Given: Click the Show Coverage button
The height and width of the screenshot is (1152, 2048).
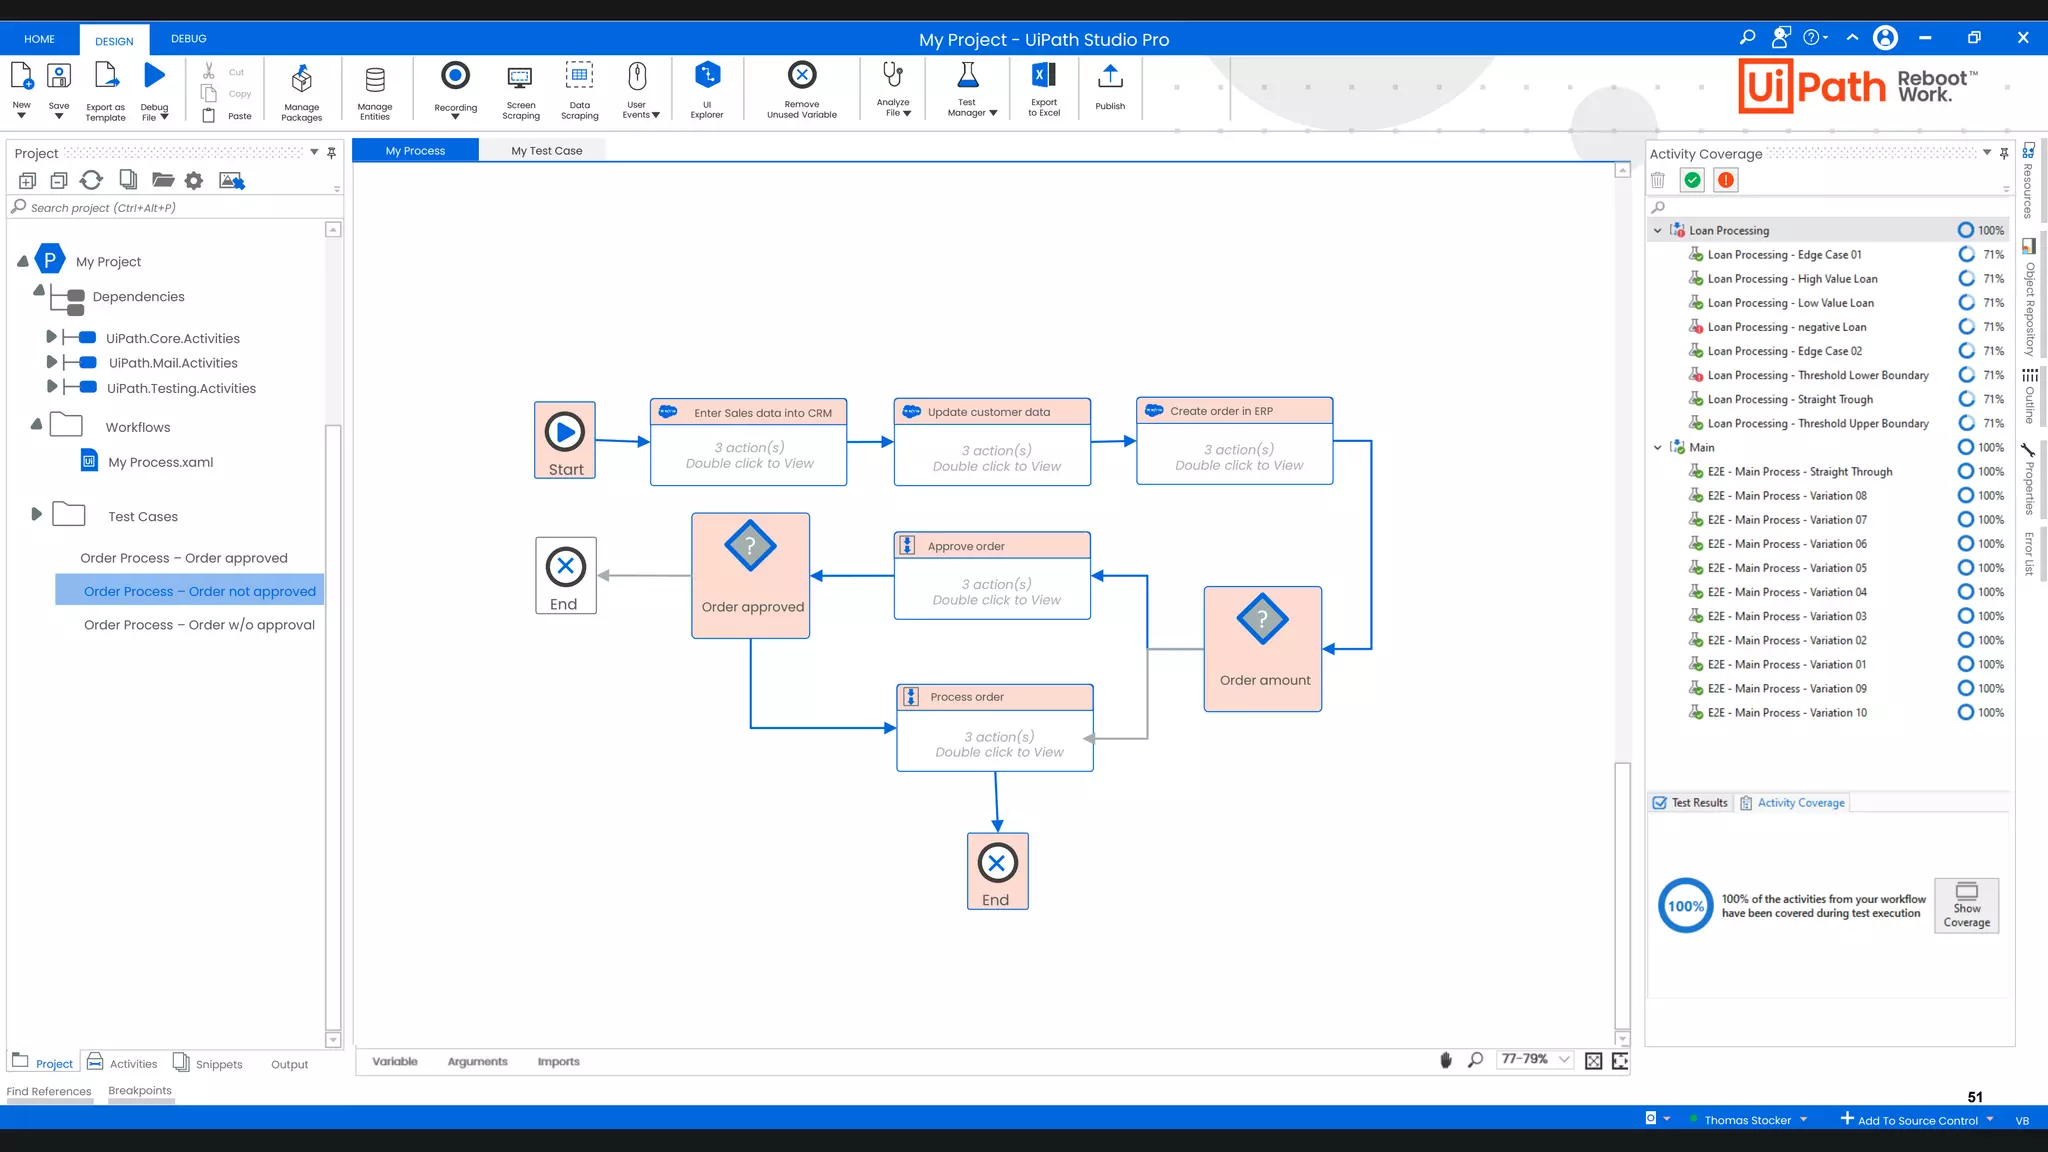Looking at the screenshot, I should [1966, 905].
